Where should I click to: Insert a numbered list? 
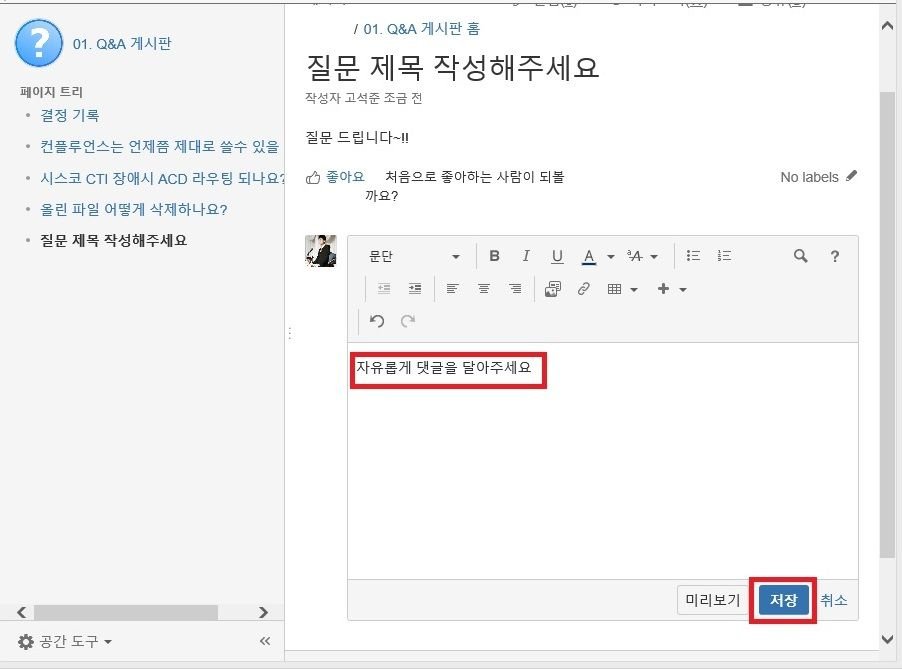(724, 256)
